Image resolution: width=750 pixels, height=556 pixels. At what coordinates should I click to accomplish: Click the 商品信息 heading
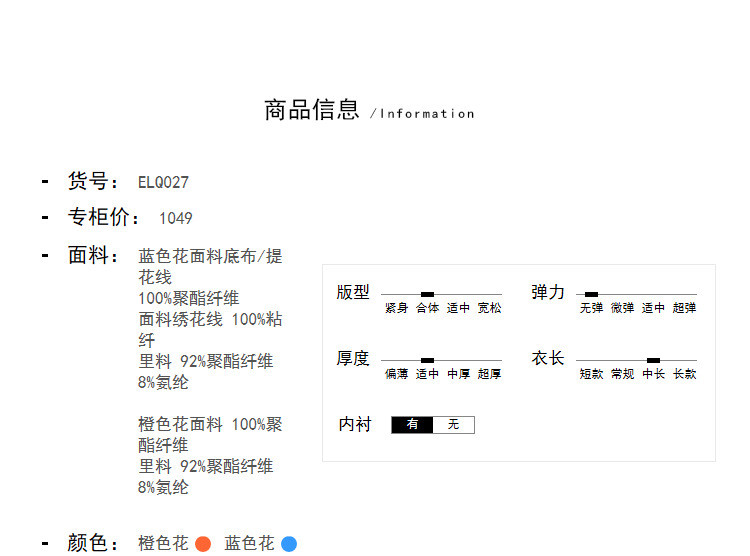point(311,110)
